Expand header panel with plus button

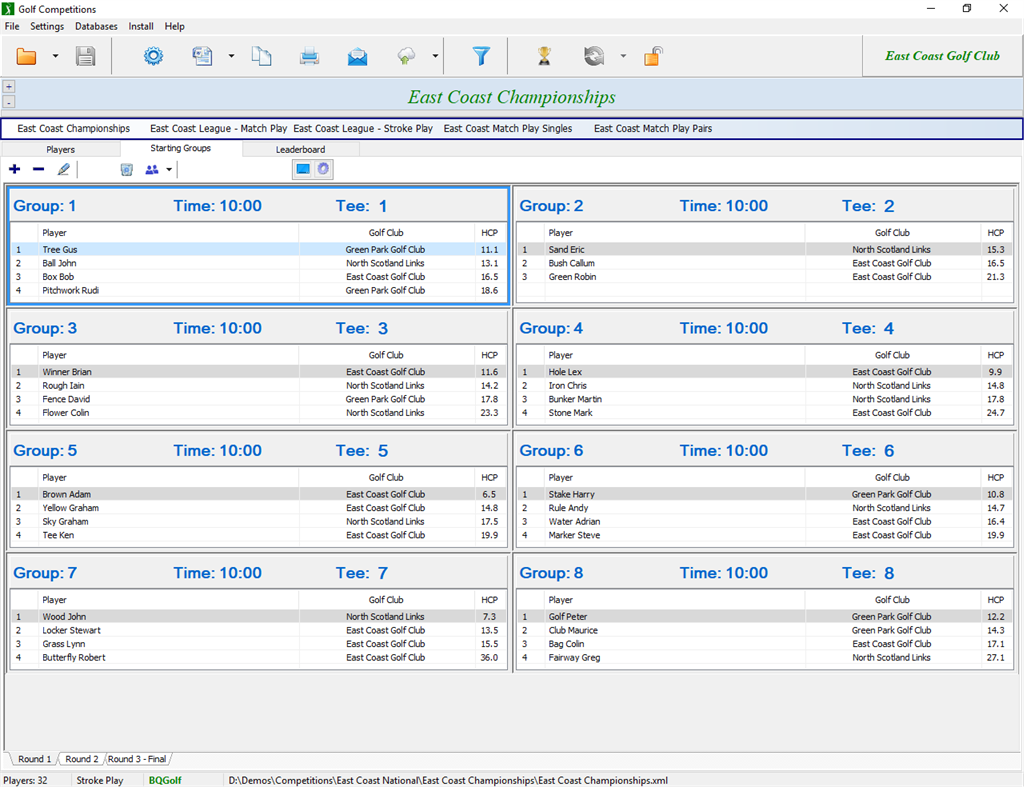click(x=9, y=87)
